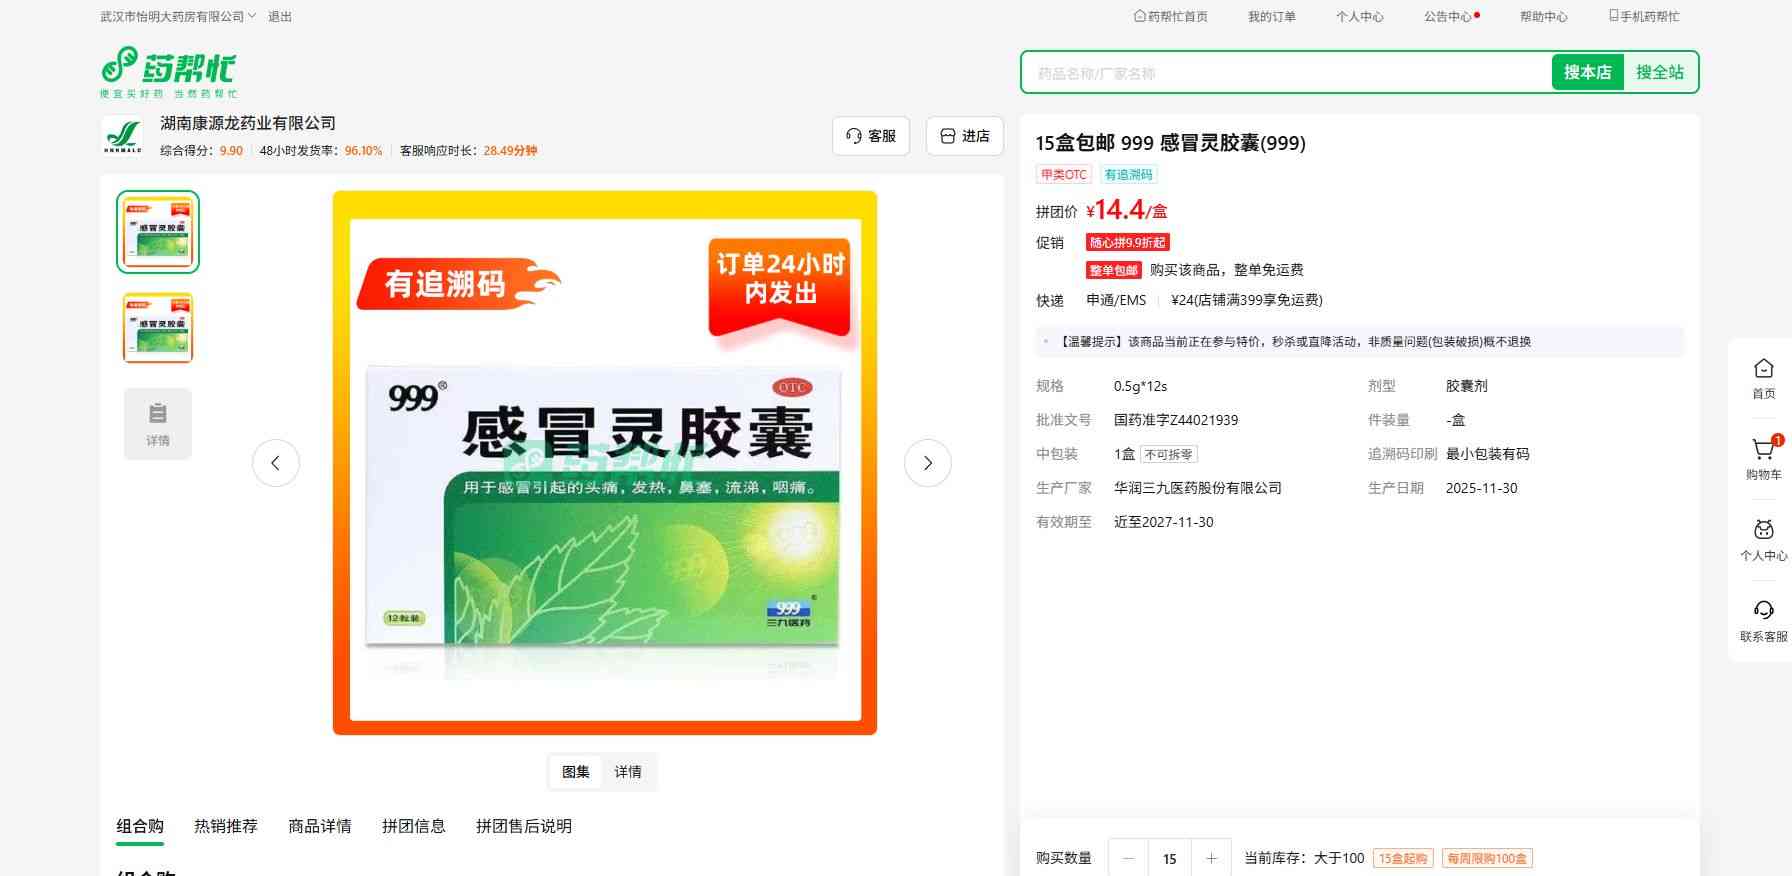Viewport: 1792px width, 876px height.
Task: Click the 搜本店 search button
Action: (x=1587, y=72)
